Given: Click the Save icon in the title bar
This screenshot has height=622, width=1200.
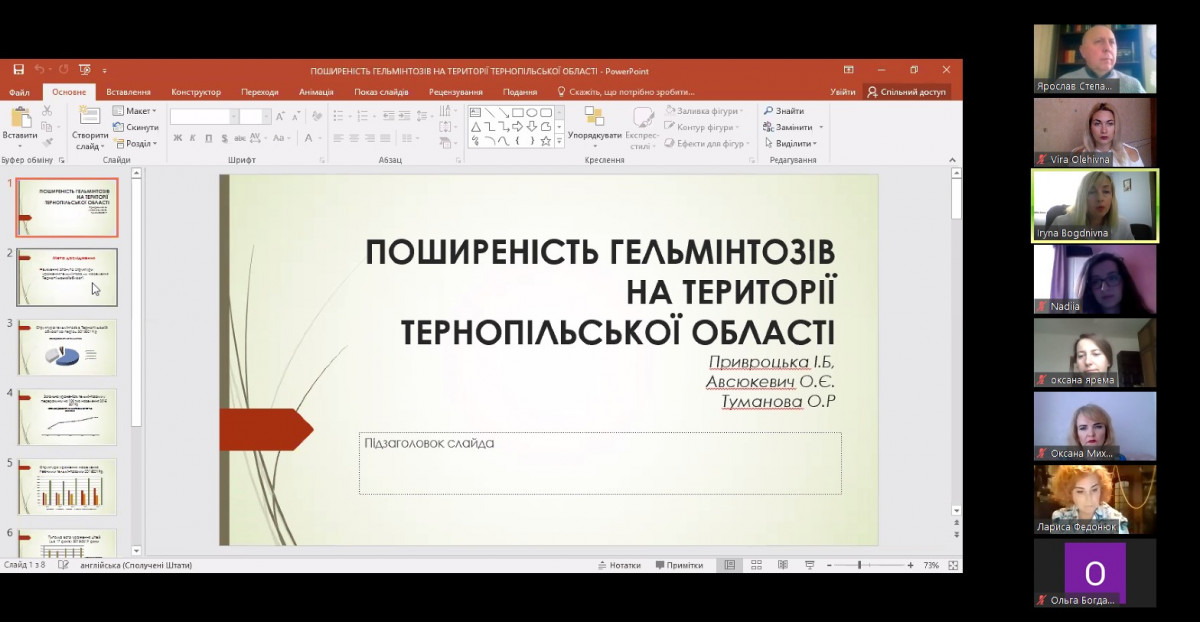Looking at the screenshot, I should tap(19, 70).
